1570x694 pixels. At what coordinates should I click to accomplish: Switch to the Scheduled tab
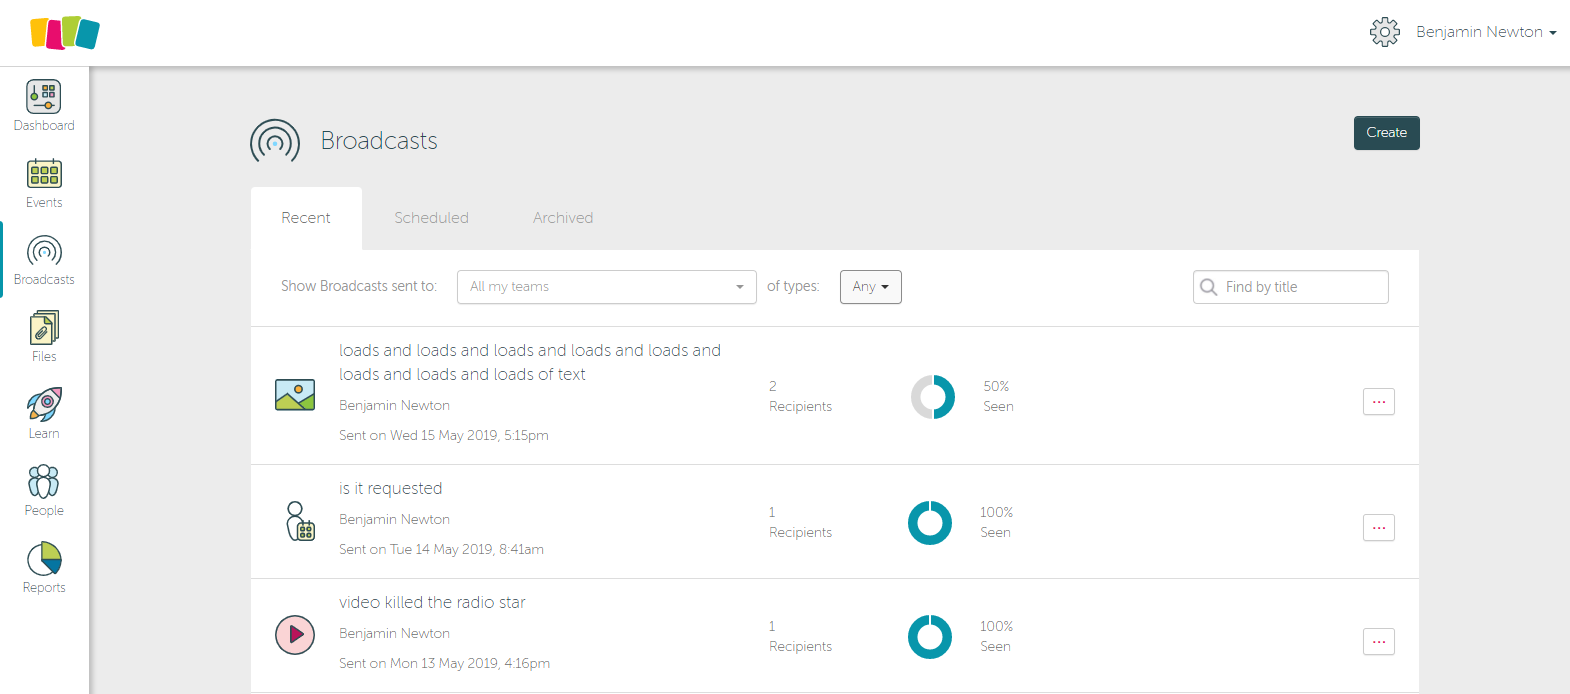(431, 218)
